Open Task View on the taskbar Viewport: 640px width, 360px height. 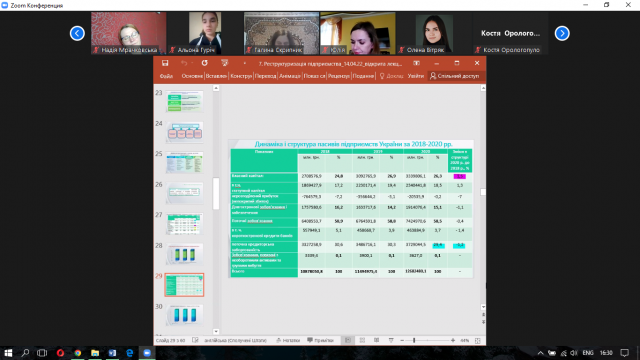click(x=42, y=353)
